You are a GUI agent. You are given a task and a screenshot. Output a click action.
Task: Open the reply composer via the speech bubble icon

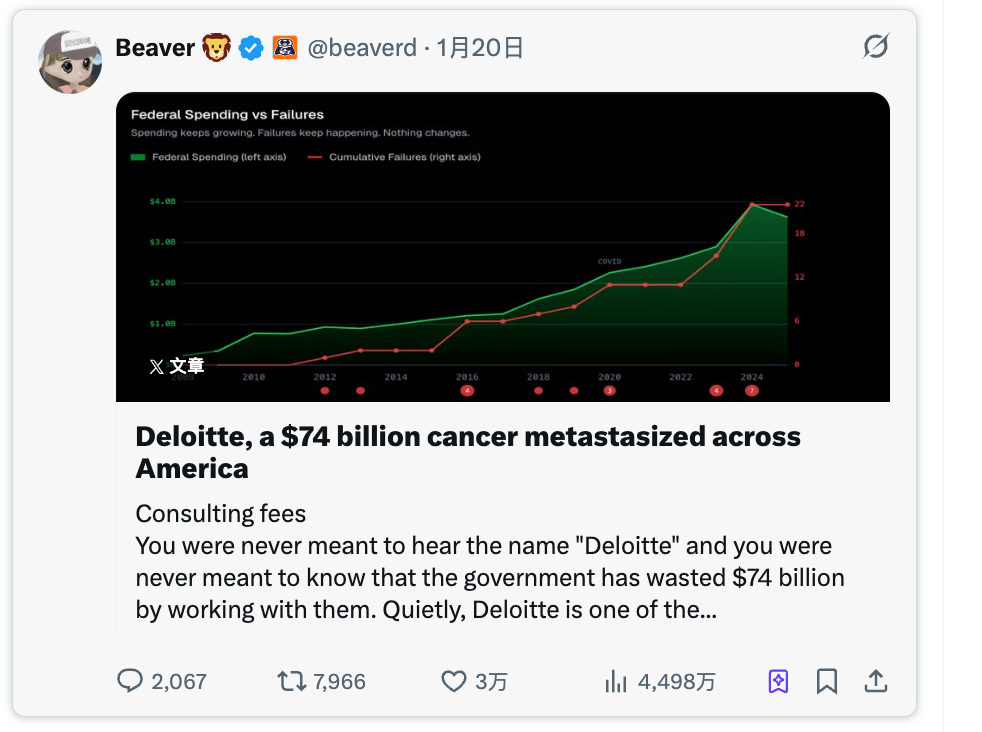coord(131,680)
